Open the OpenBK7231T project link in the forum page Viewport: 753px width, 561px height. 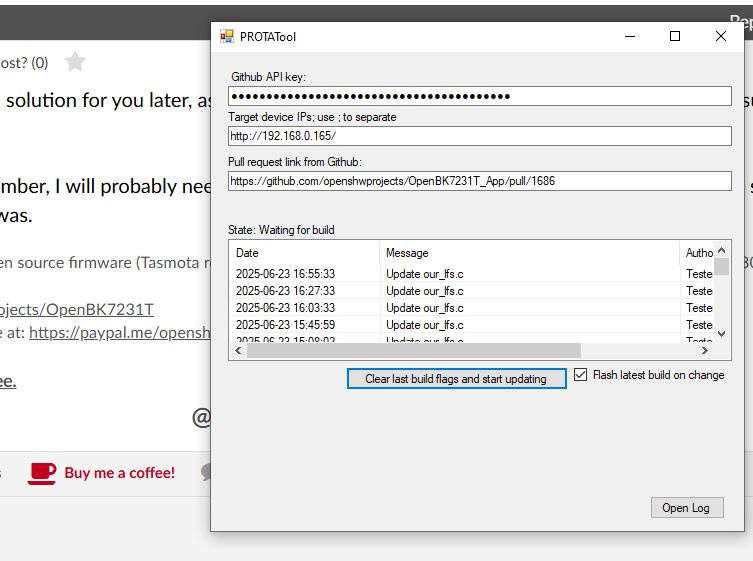tap(76, 309)
